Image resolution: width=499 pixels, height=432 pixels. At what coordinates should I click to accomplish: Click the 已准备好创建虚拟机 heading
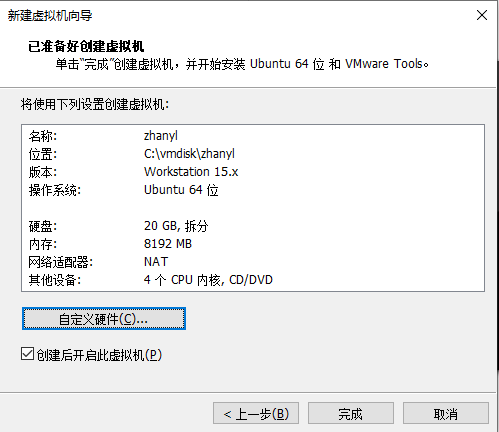(86, 46)
